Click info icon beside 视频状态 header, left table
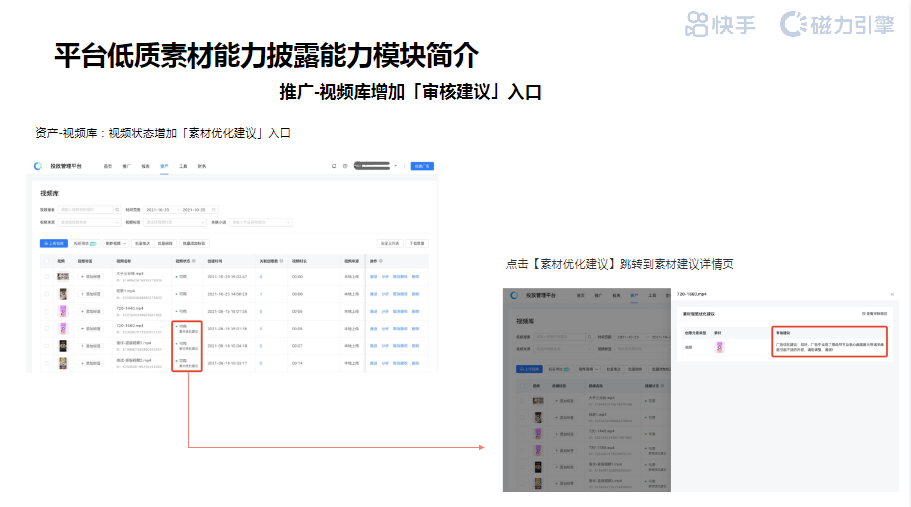 tap(193, 261)
